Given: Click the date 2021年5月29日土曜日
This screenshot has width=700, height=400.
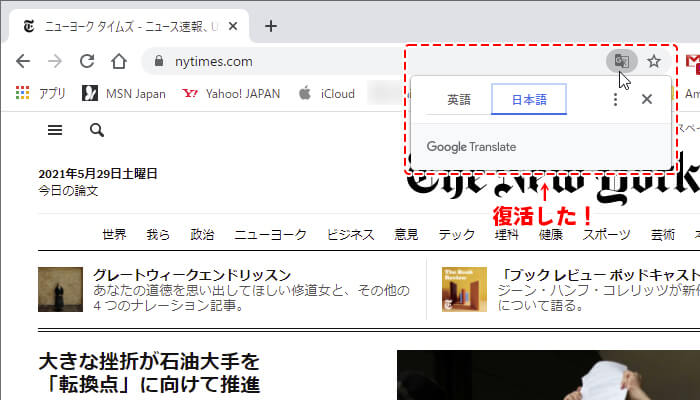Looking at the screenshot, I should pyautogui.click(x=98, y=174).
